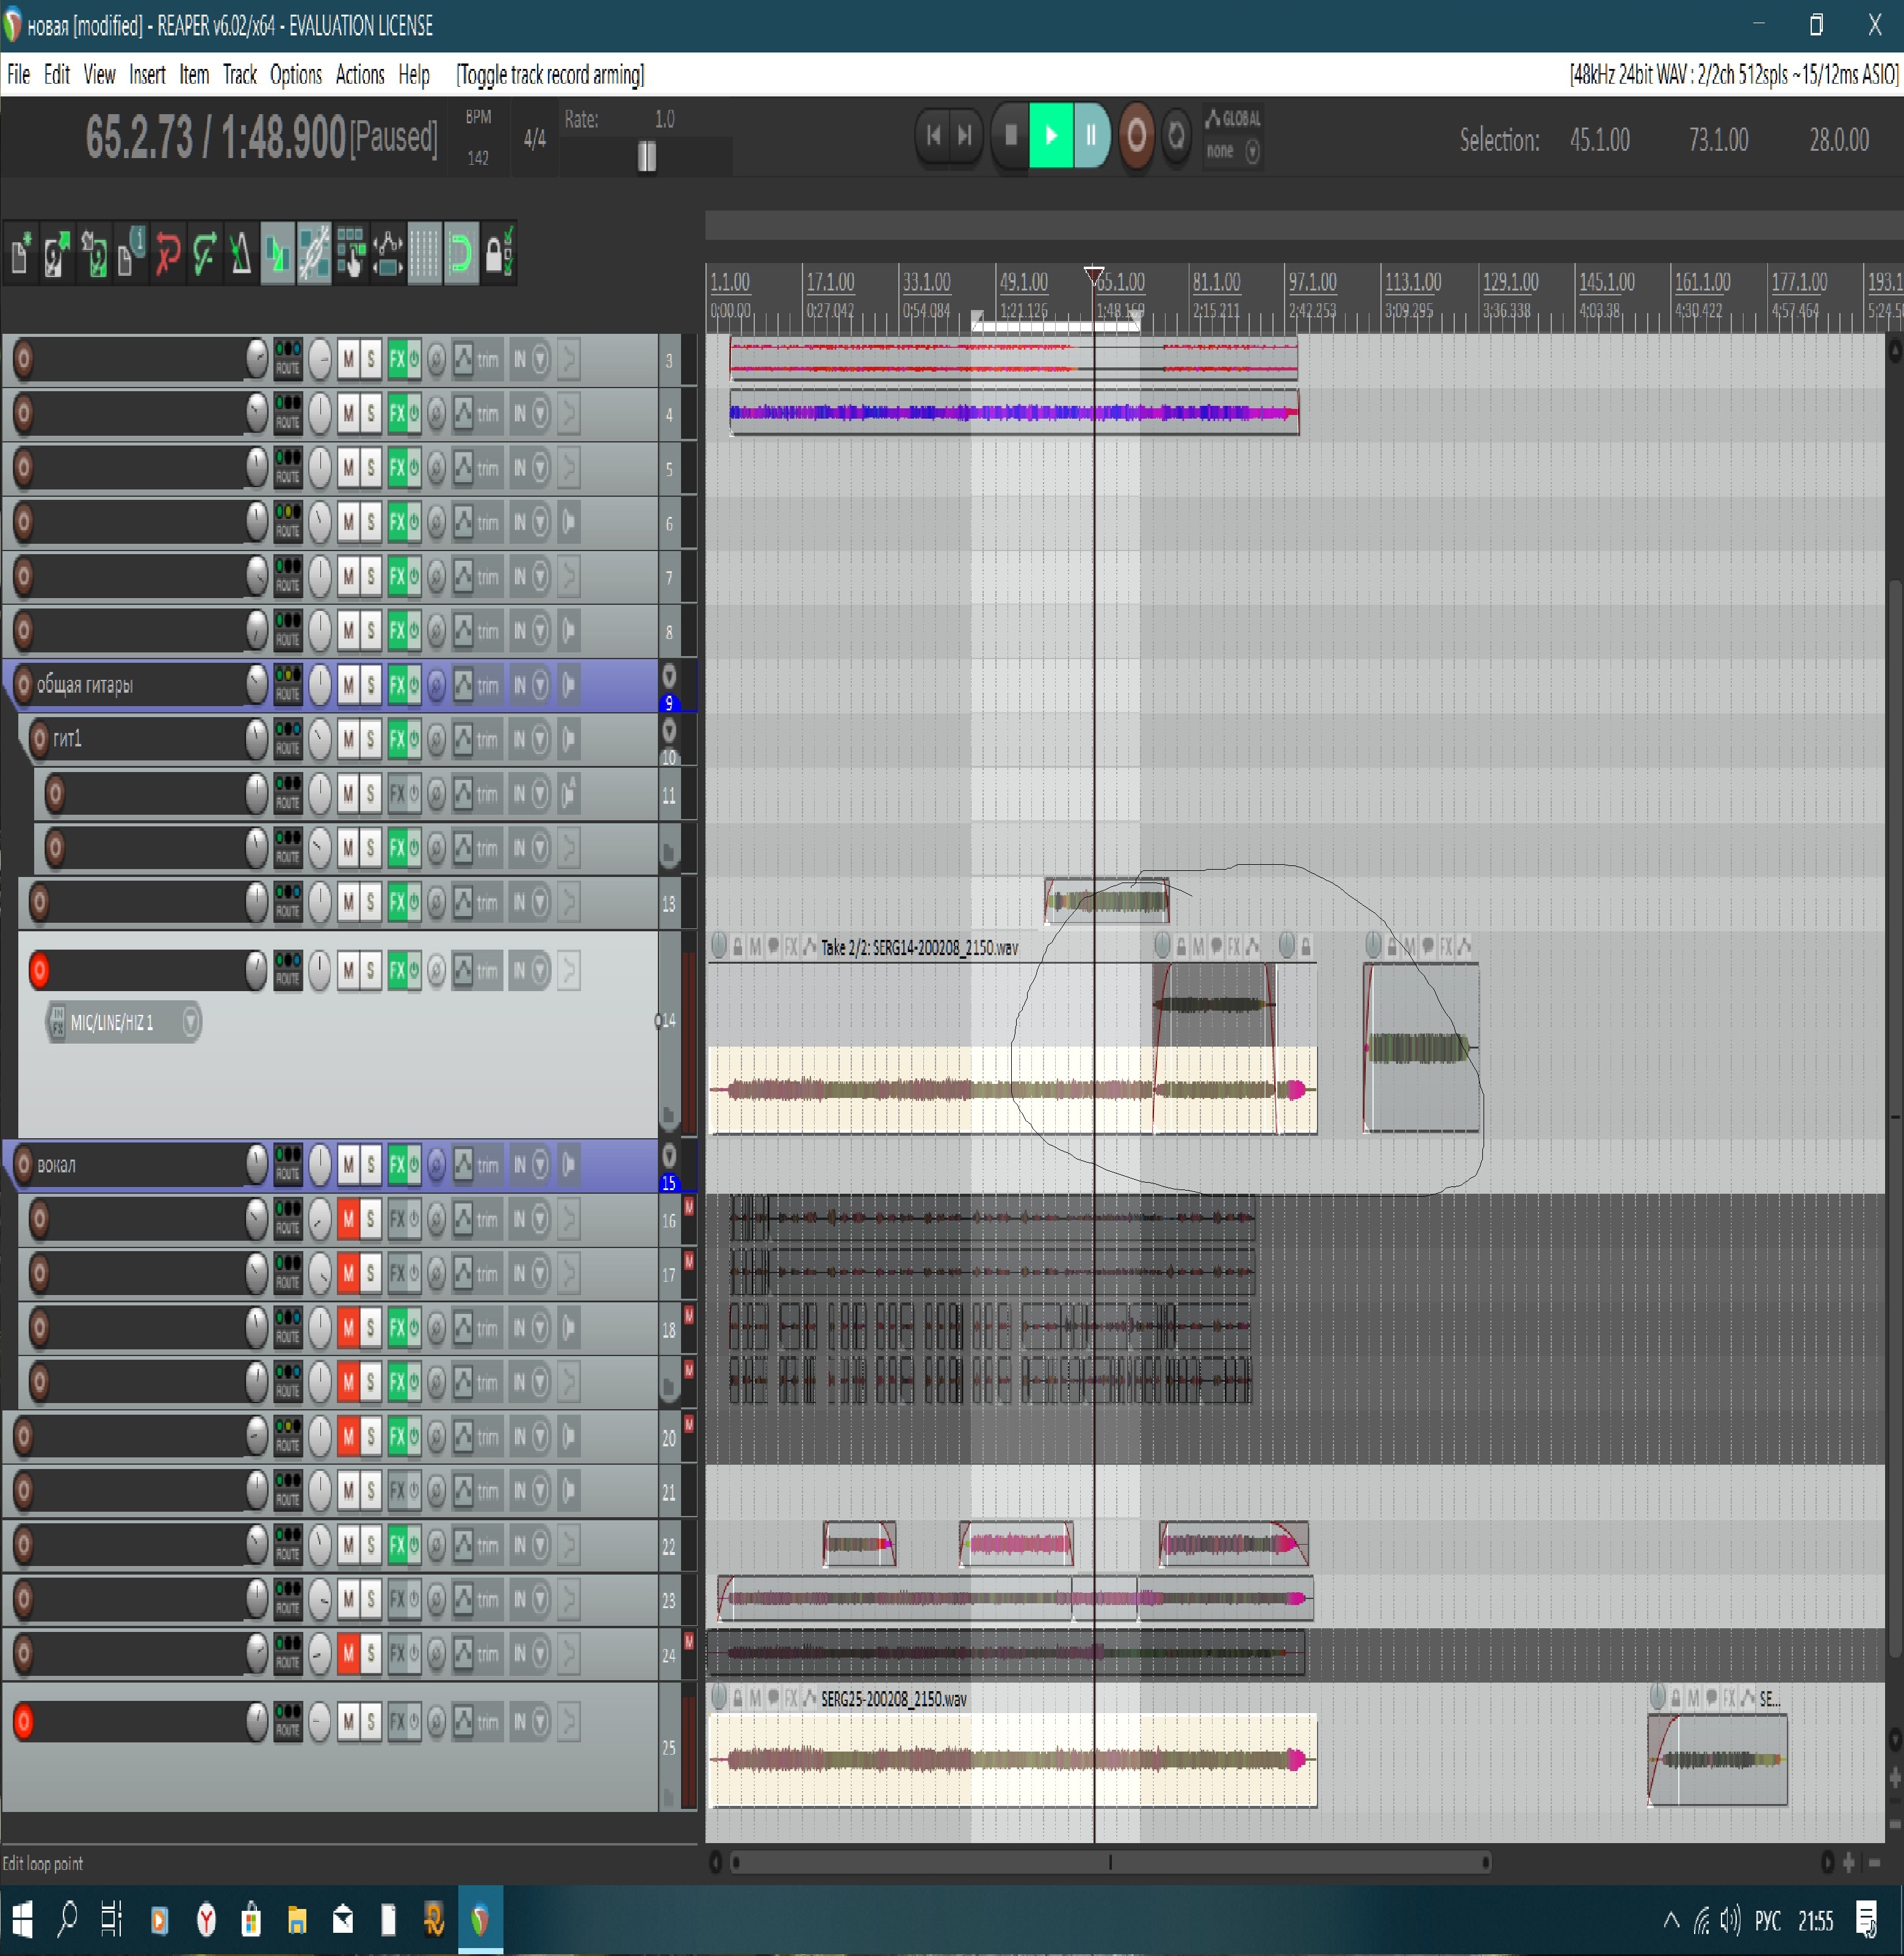Toggle item grouping chain icon

point(314,254)
